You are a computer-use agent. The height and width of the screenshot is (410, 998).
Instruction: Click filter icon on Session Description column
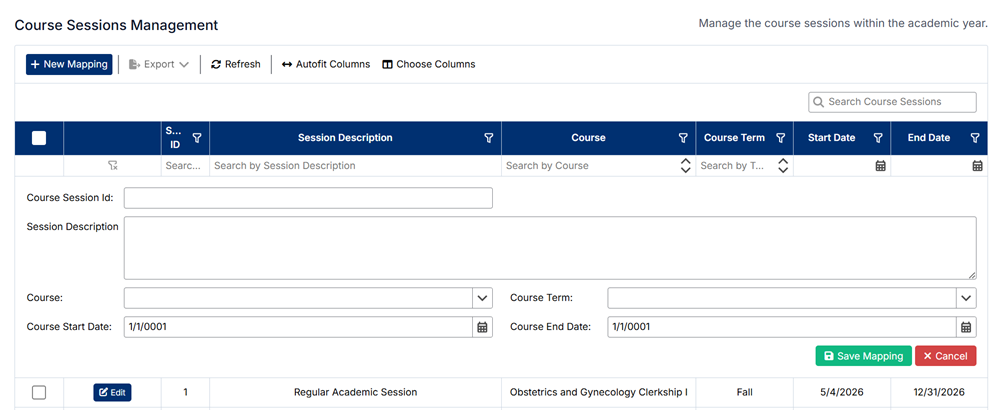click(x=489, y=138)
